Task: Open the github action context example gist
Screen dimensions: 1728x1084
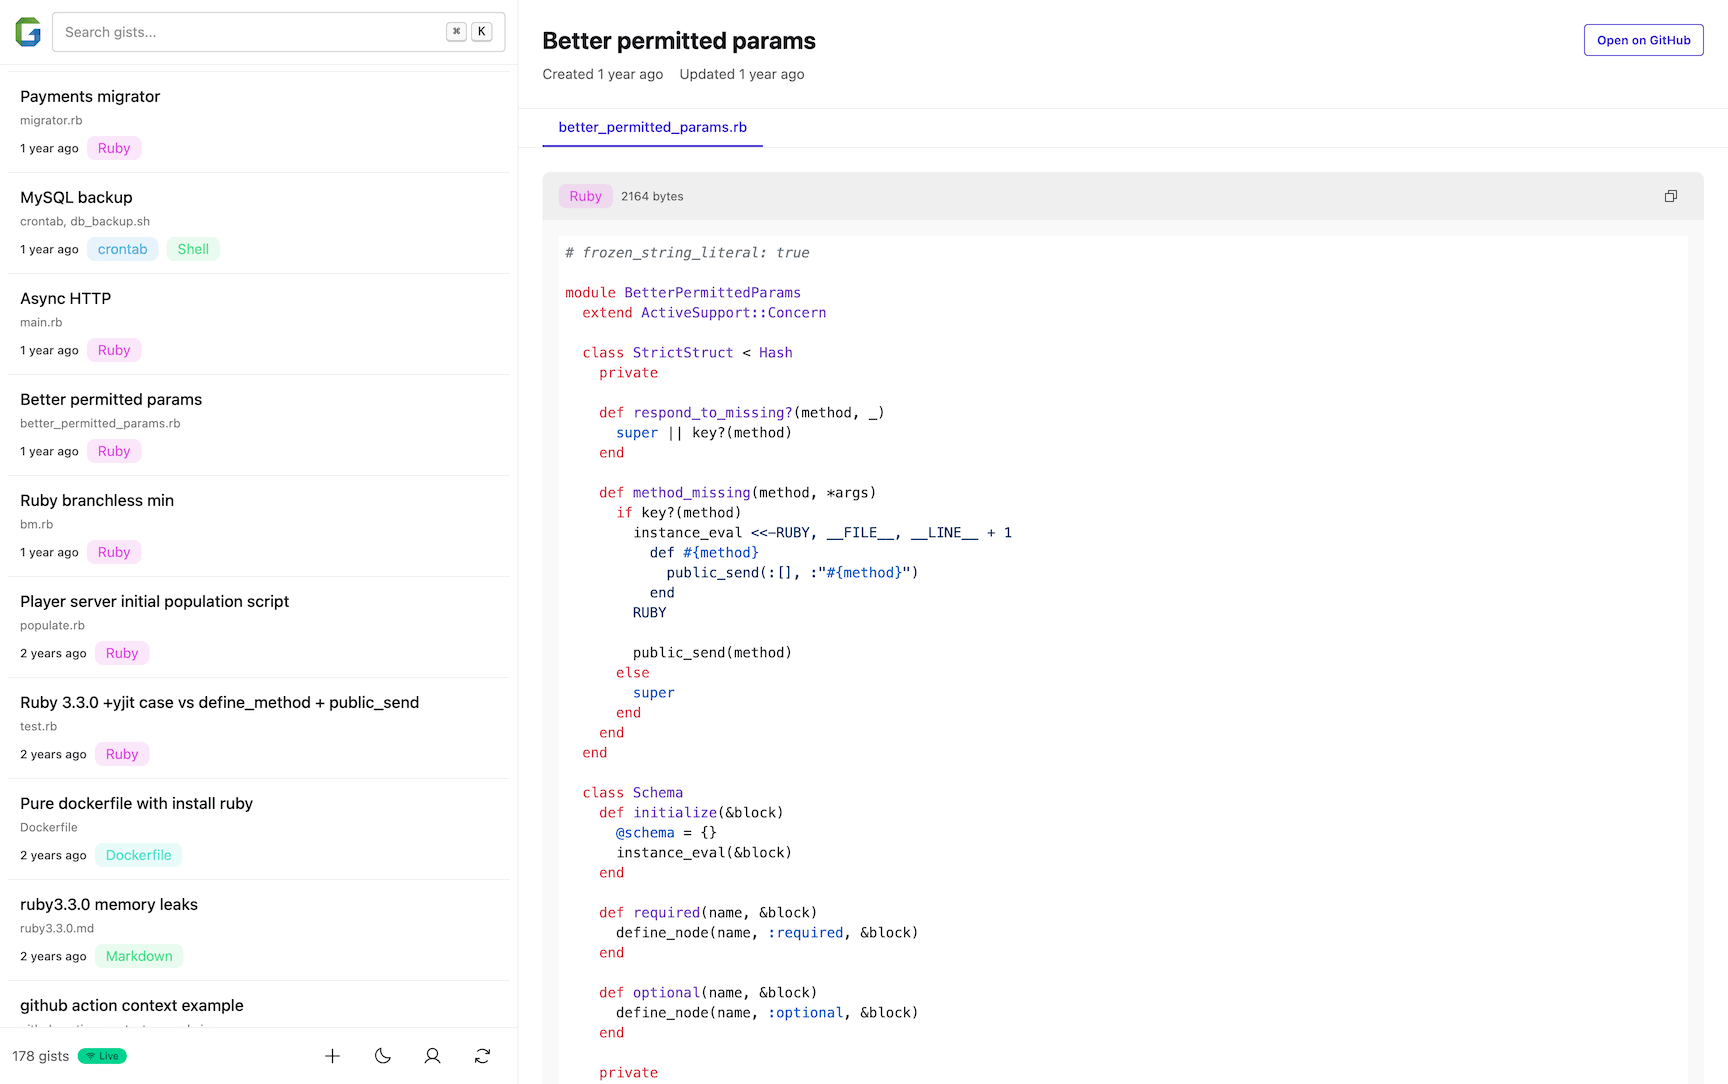Action: 131,1005
